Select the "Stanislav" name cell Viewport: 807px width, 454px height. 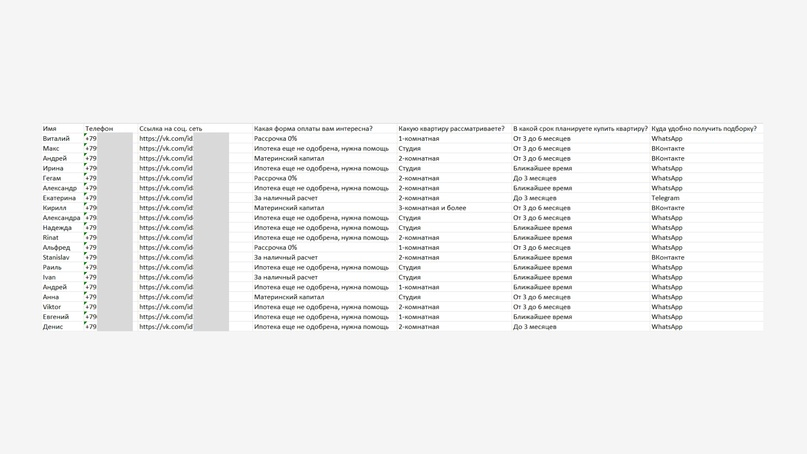[56, 257]
